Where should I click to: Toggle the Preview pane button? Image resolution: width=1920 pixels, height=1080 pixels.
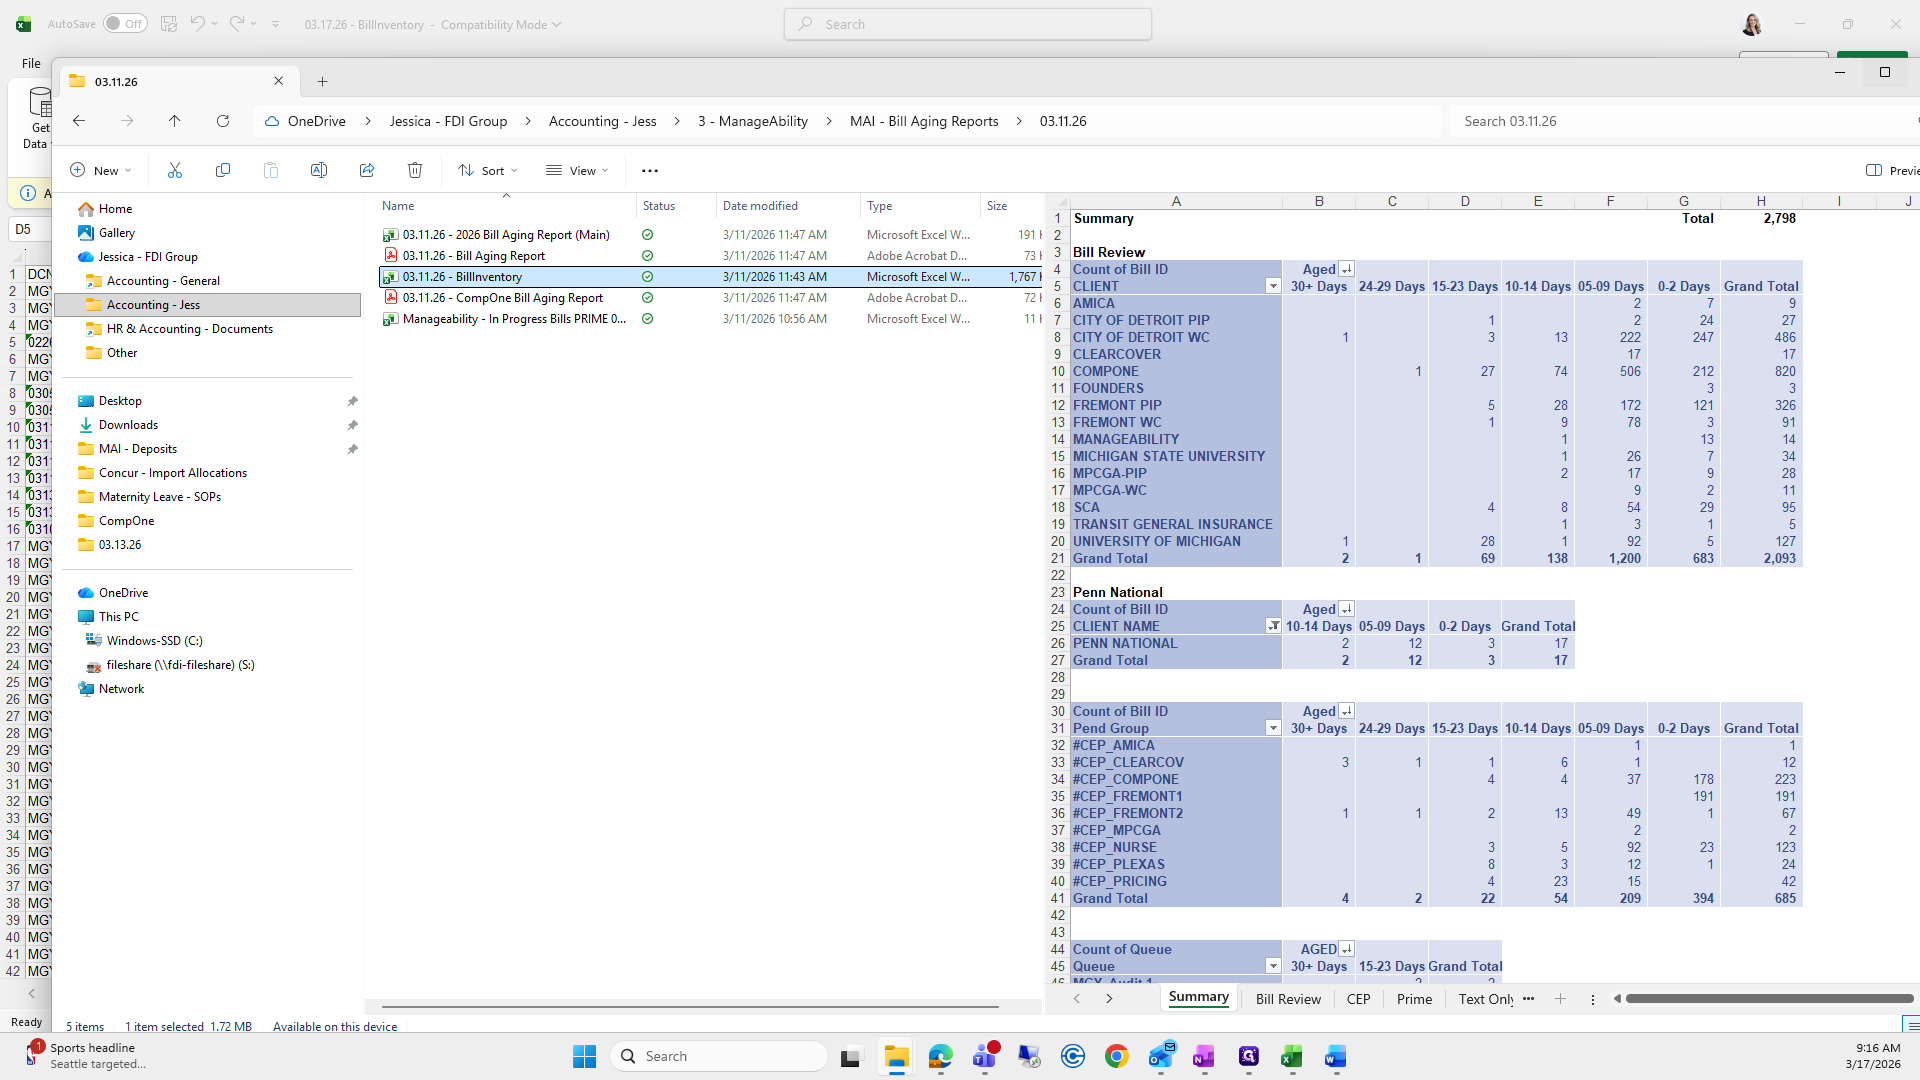tap(1890, 171)
